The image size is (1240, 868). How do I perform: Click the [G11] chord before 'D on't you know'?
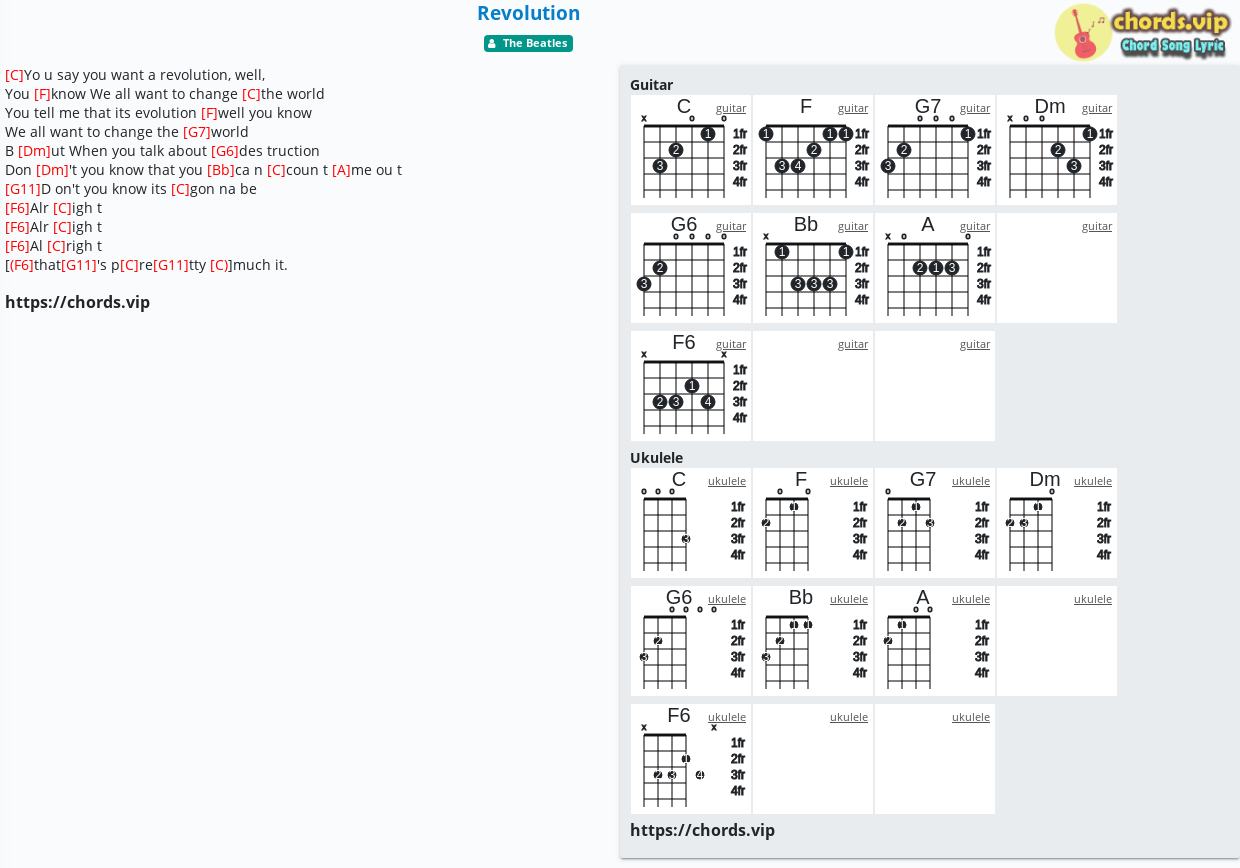(x=23, y=189)
